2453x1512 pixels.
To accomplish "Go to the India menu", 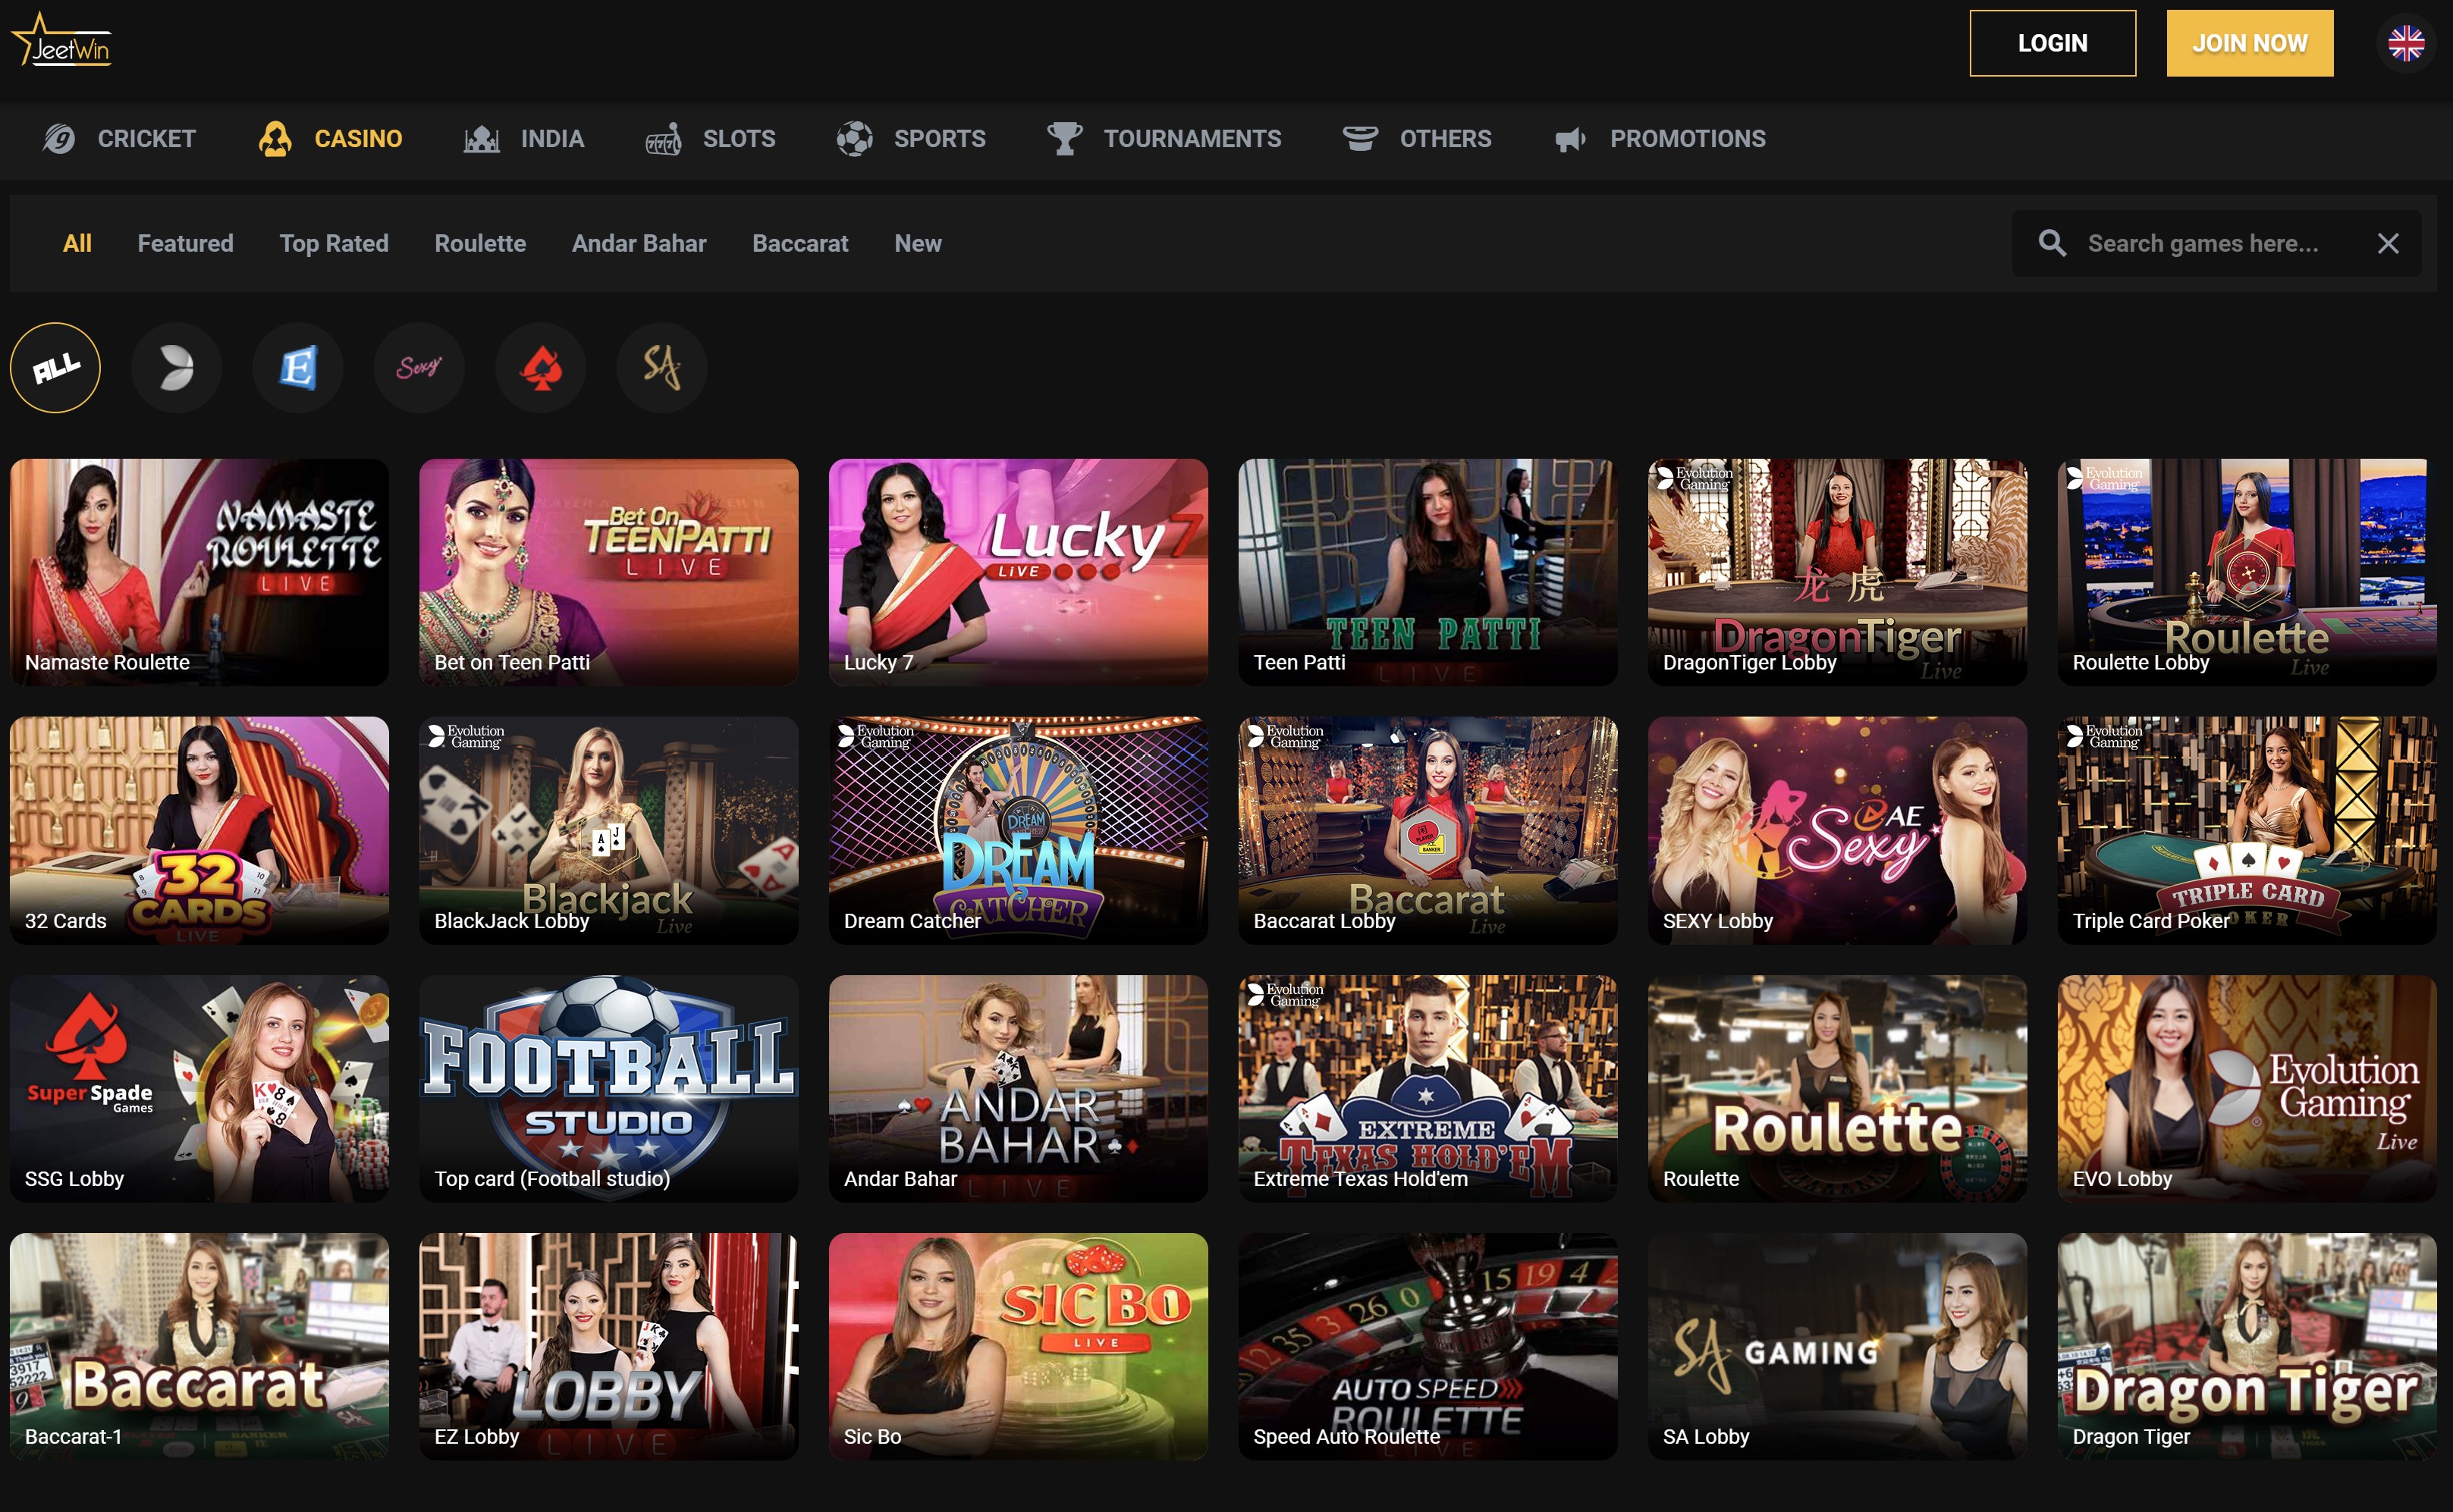I will point(552,138).
